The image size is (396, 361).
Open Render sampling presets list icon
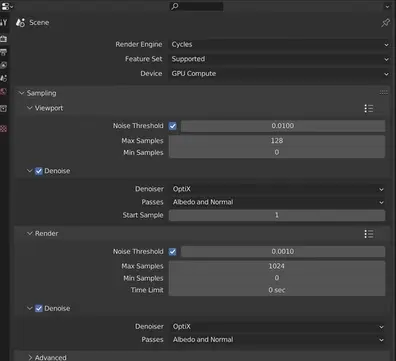click(x=369, y=234)
